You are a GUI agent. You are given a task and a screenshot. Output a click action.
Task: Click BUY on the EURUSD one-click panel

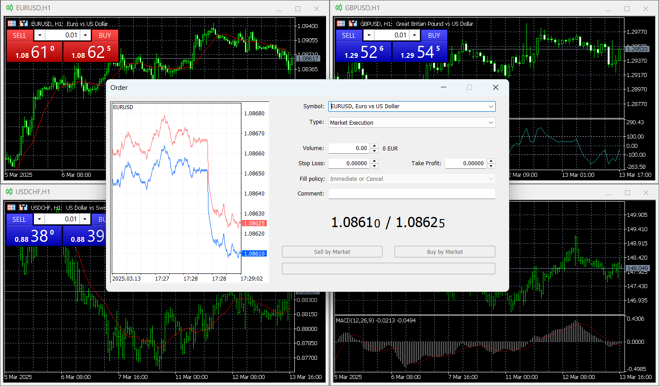coord(105,35)
